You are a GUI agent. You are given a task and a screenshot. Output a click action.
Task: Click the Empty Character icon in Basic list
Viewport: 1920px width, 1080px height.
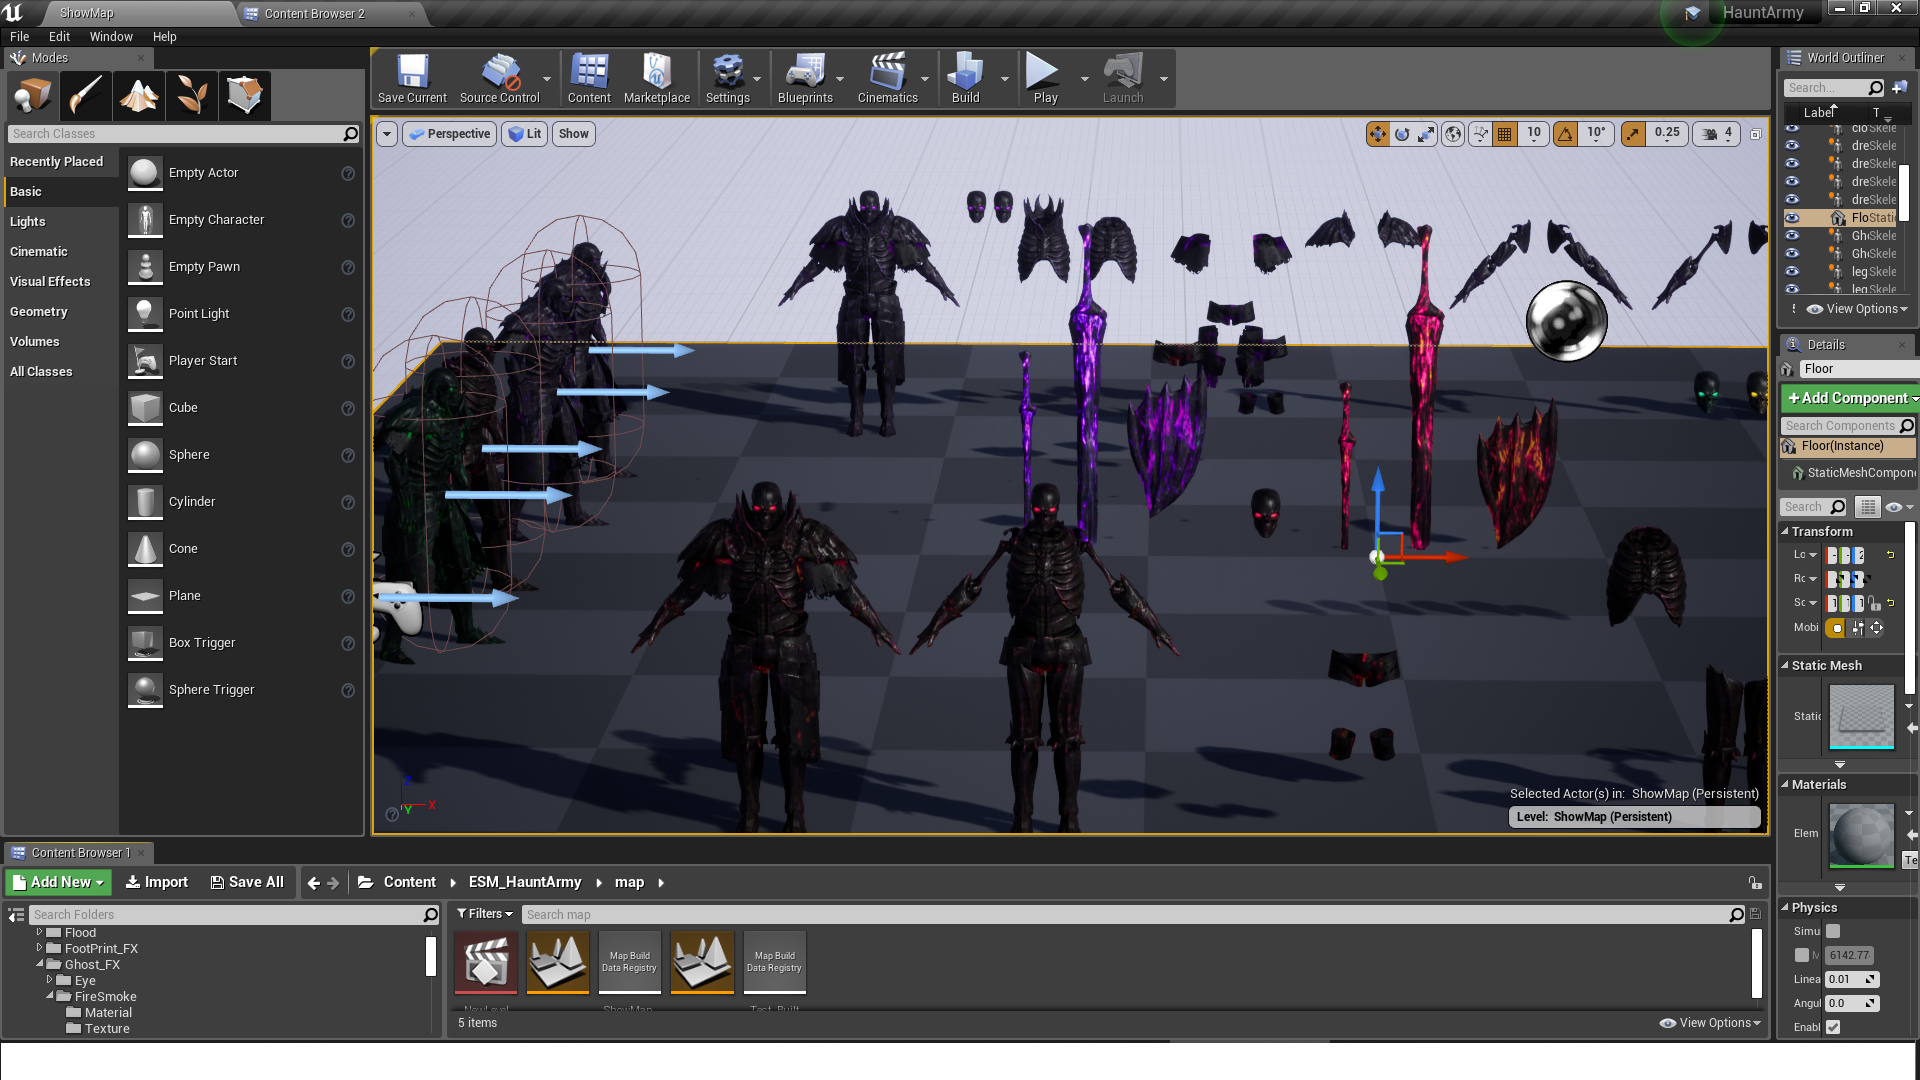(145, 220)
